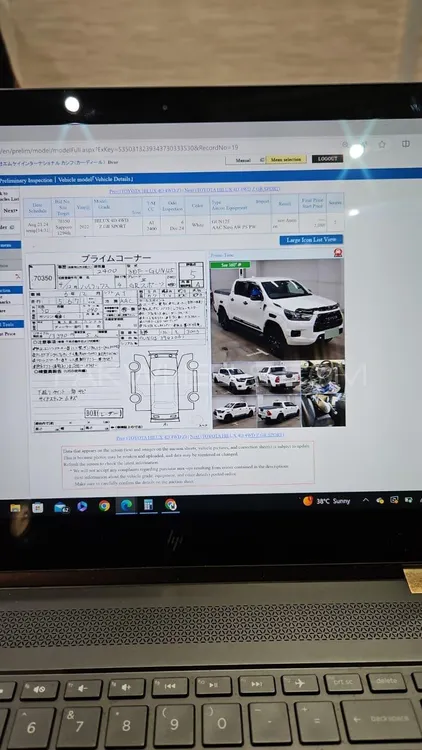Viewport: 422px width, 750px height.
Task: Launch Google Chrome from the taskbar
Action: pos(104,506)
